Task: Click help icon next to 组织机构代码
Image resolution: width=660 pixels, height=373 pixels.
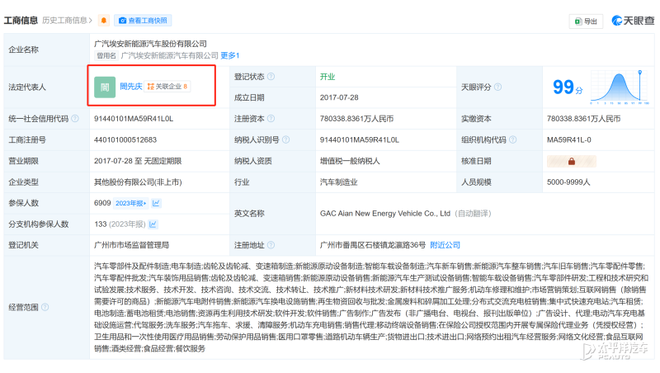Action: coord(513,139)
